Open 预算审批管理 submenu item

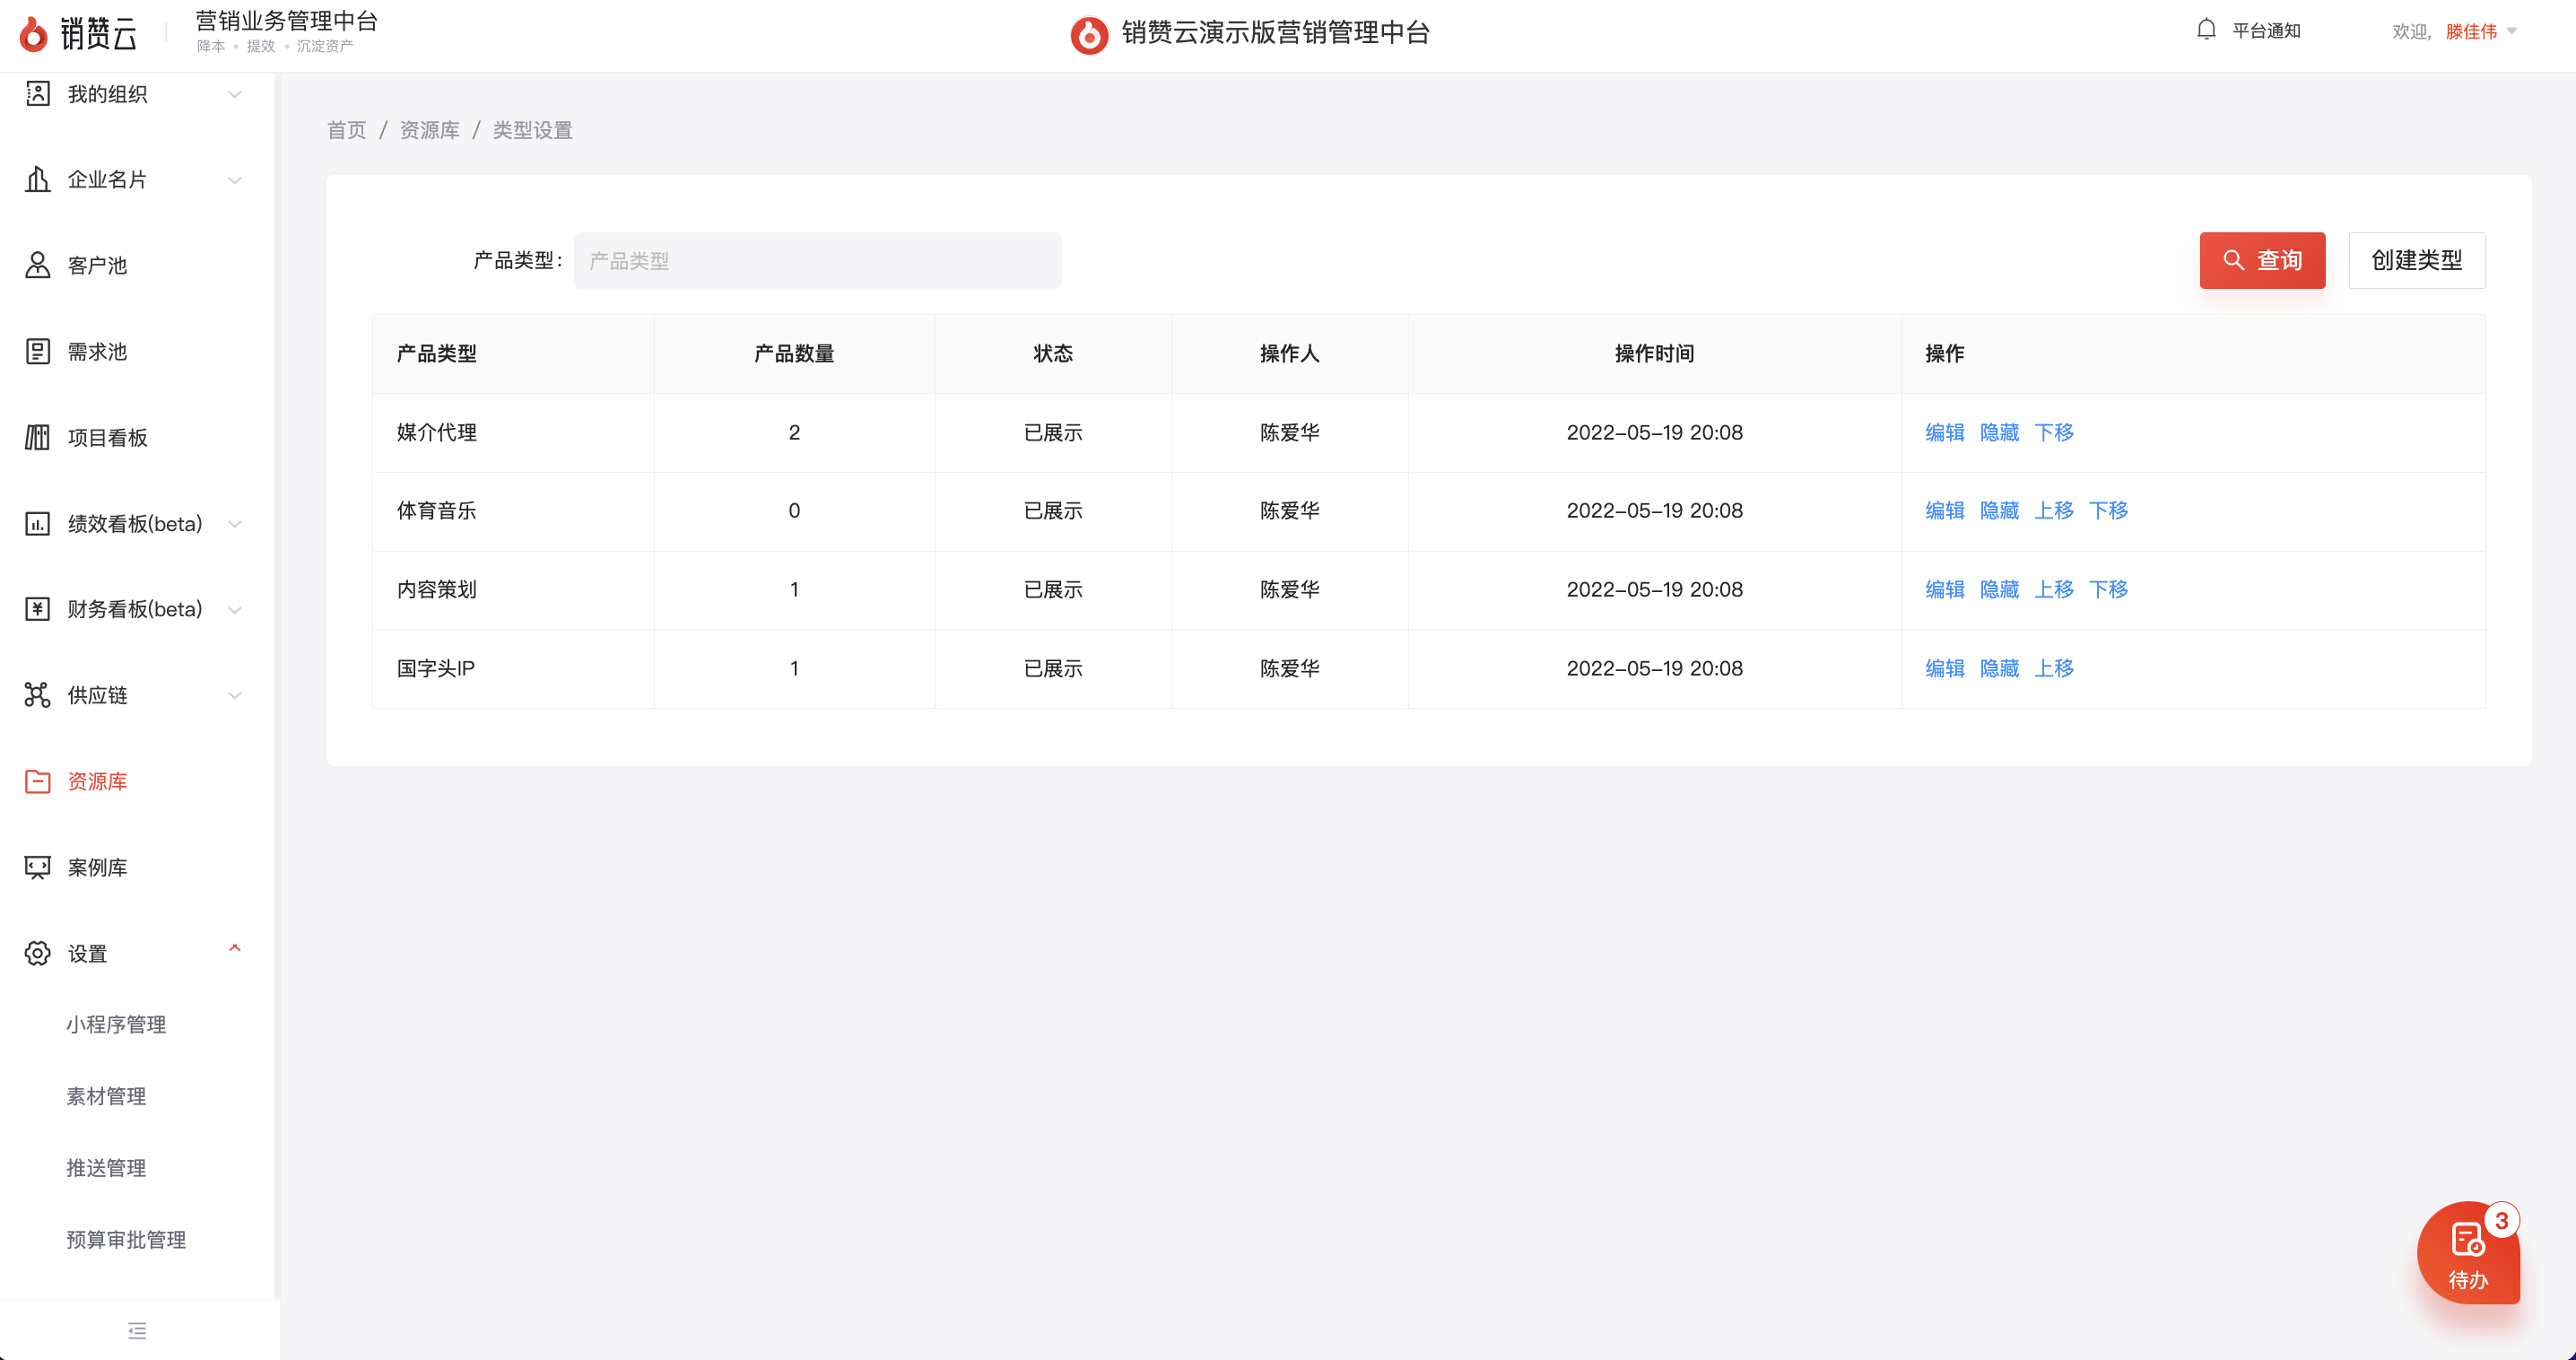click(x=126, y=1239)
